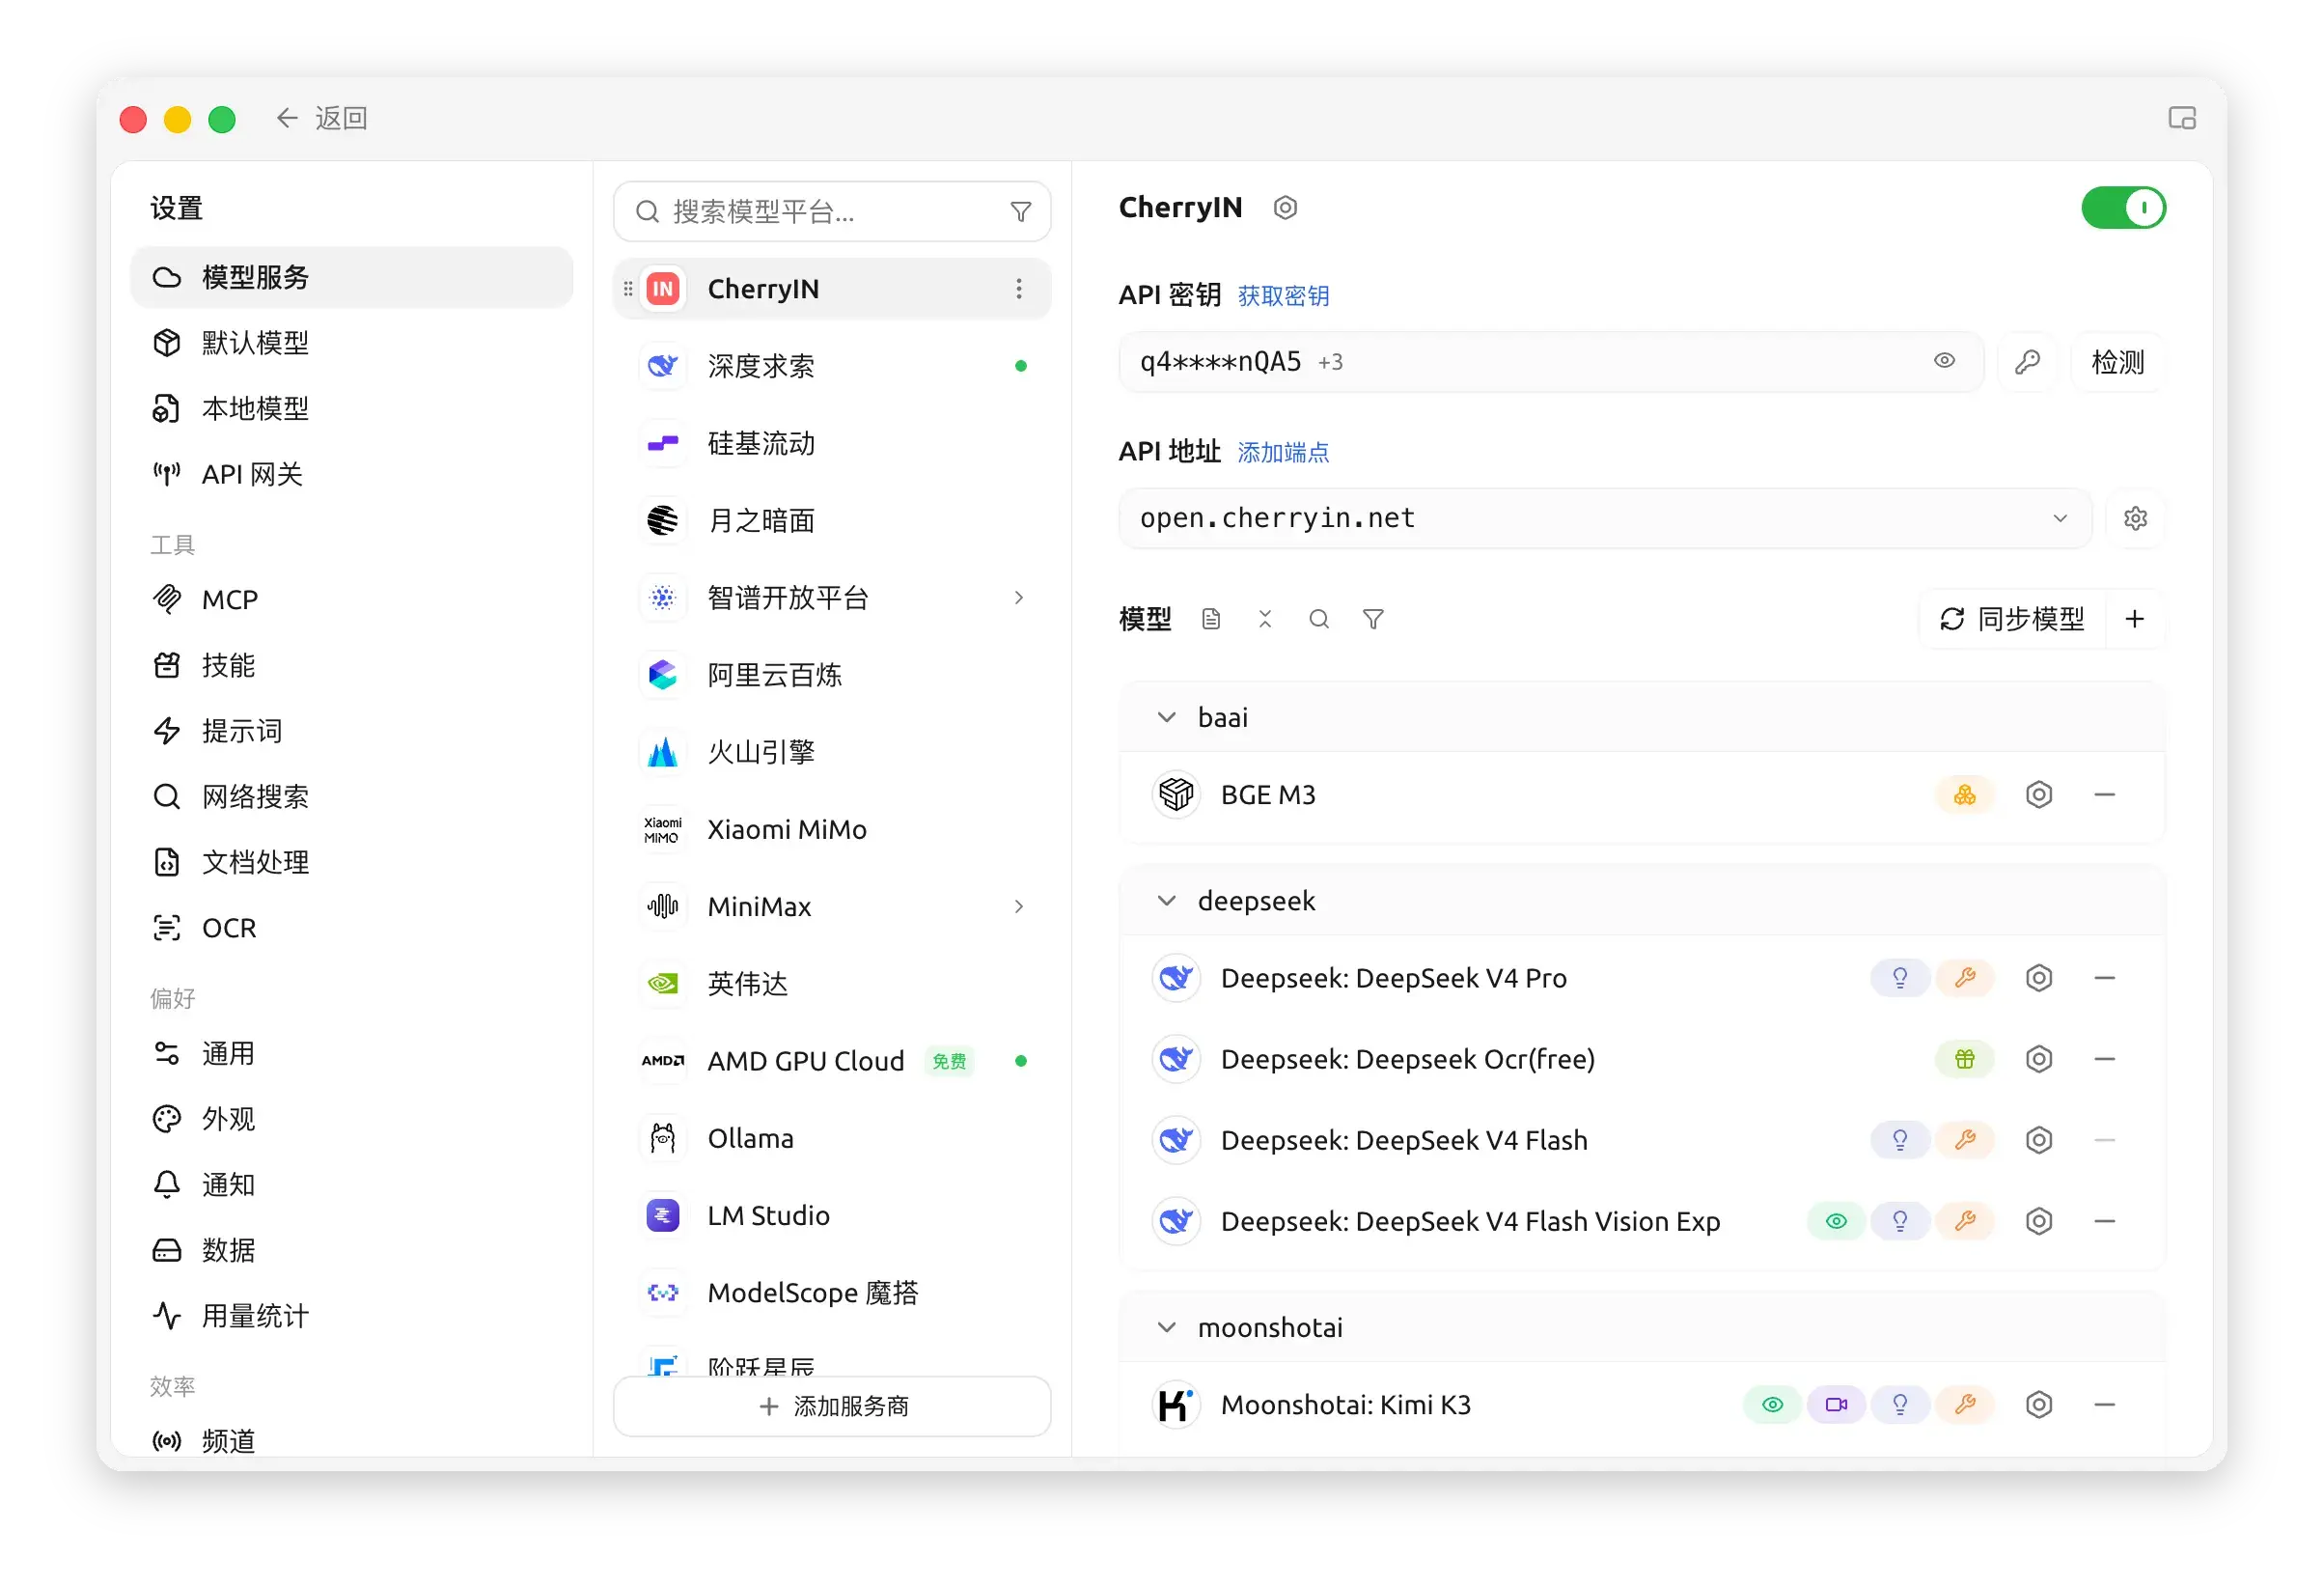Open API address settings gear icon
This screenshot has width=2324, height=1587.
coord(2135,519)
